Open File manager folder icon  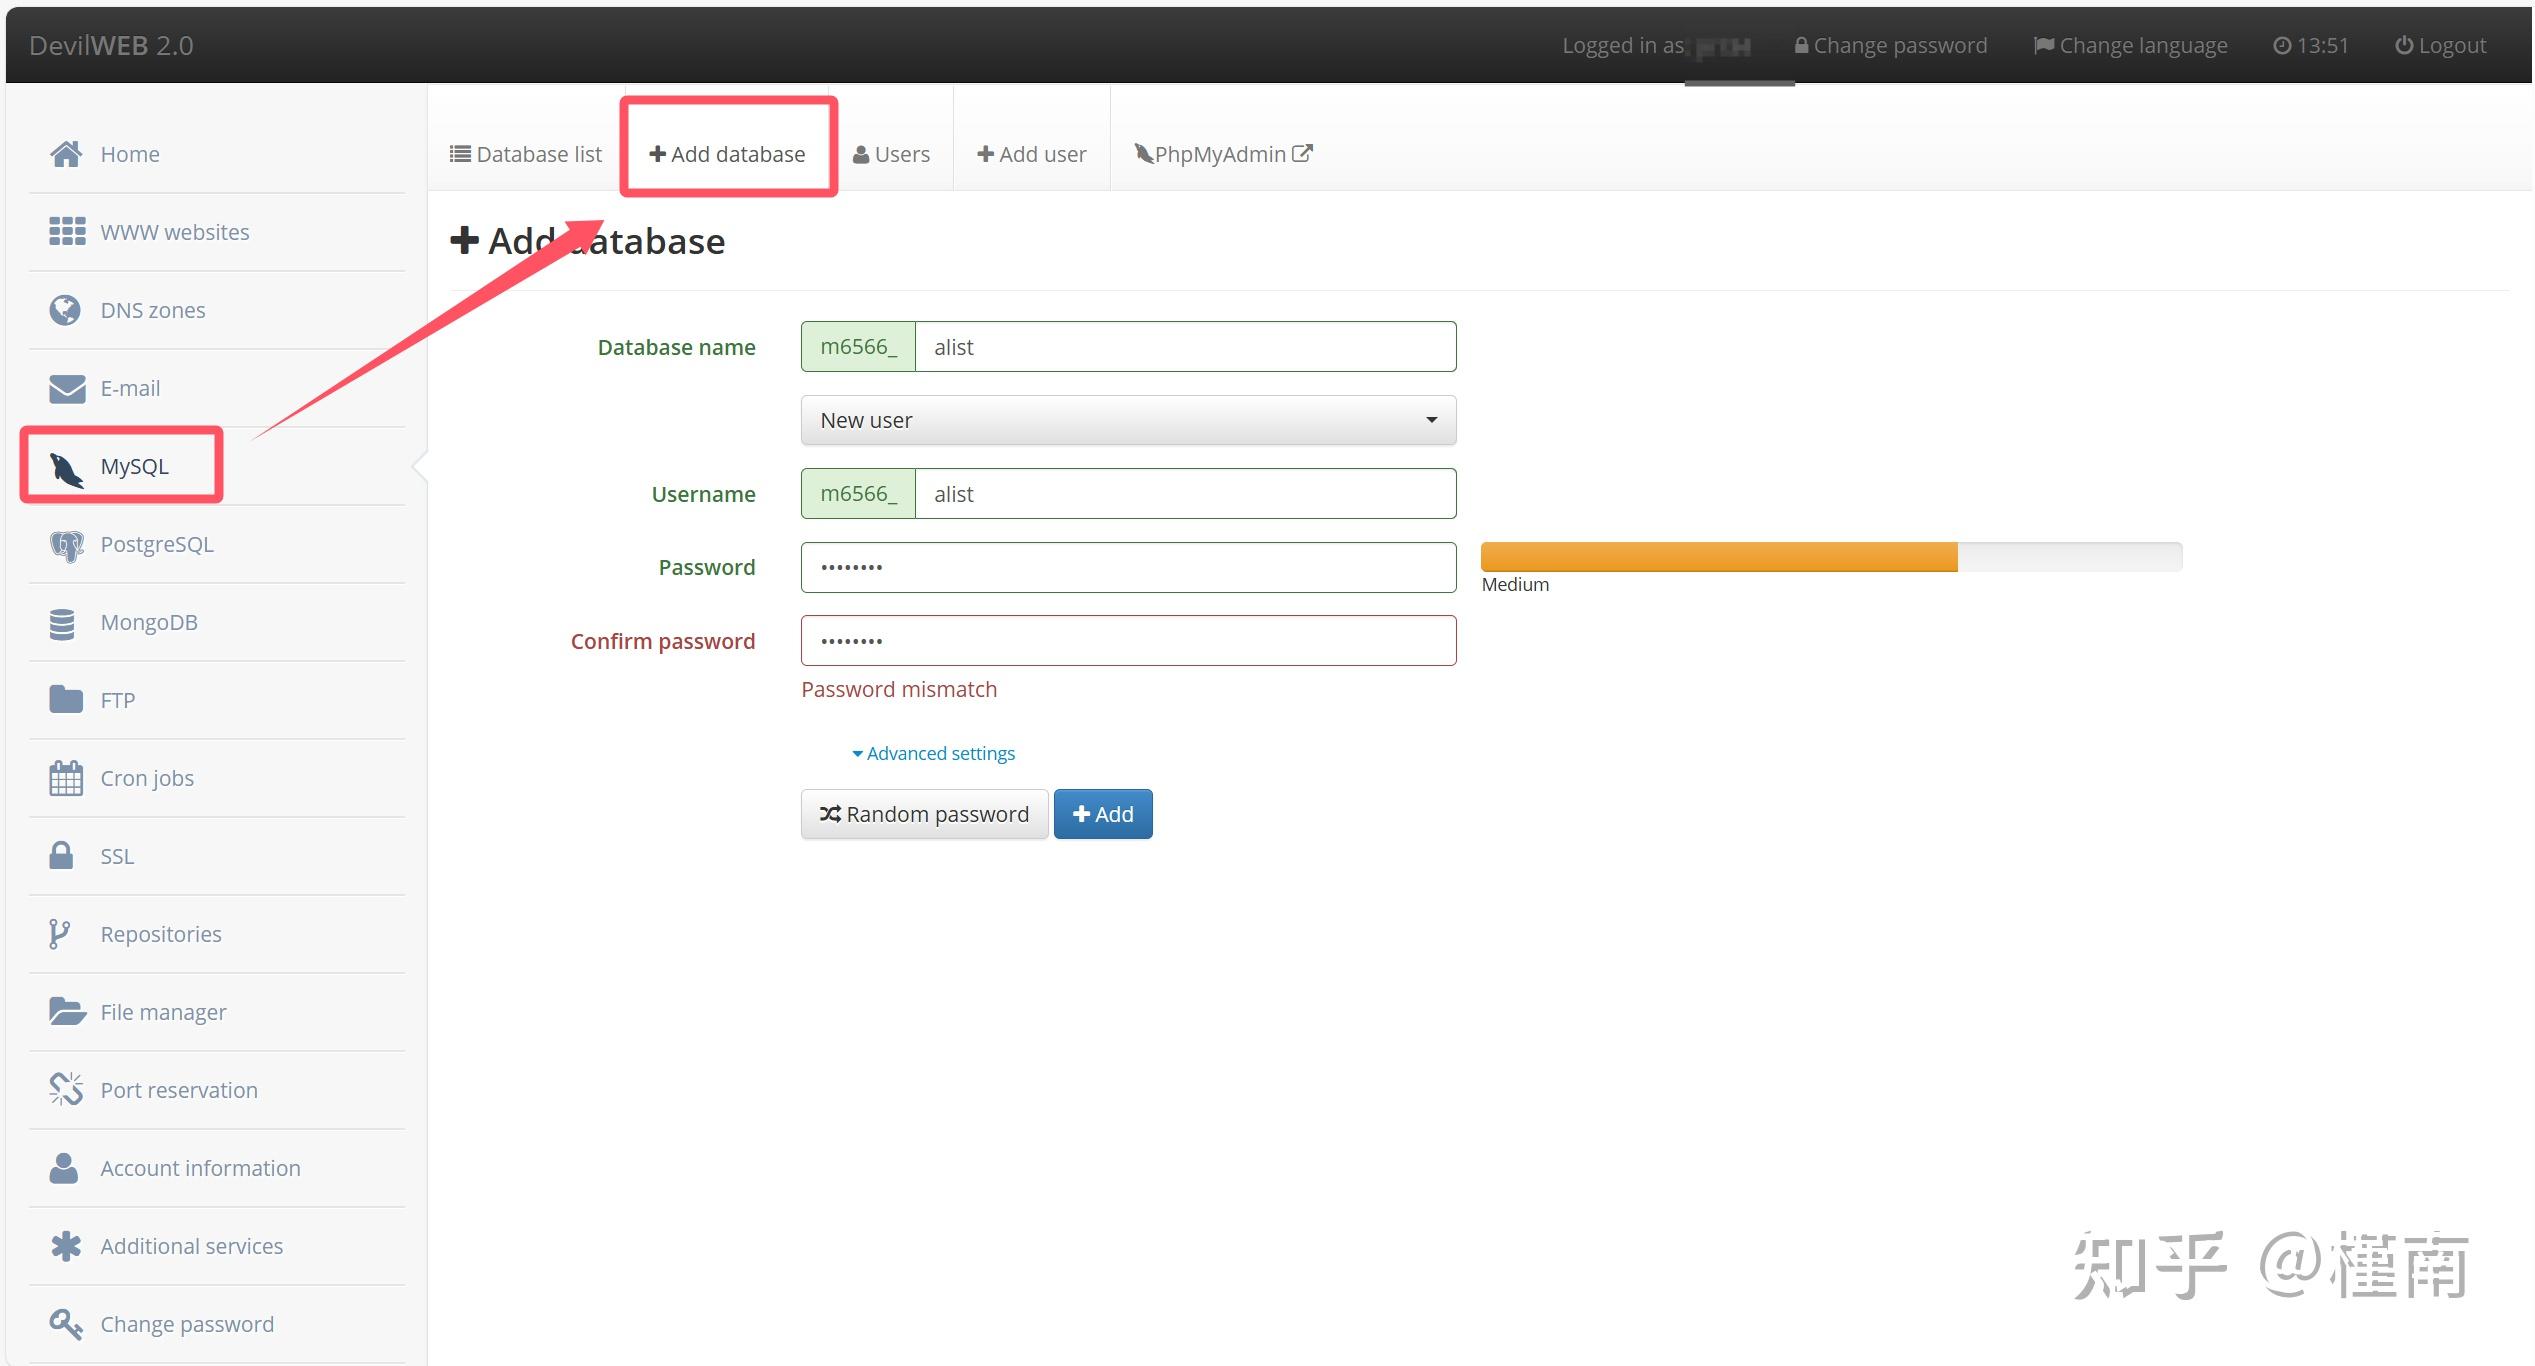[66, 1011]
